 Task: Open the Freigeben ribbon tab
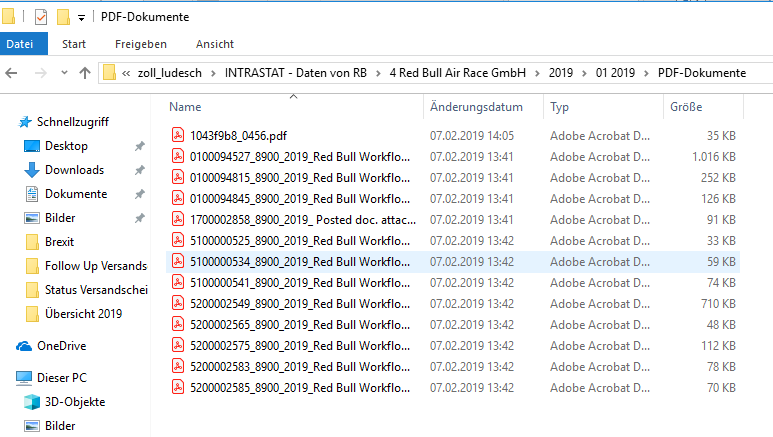pyautogui.click(x=141, y=44)
